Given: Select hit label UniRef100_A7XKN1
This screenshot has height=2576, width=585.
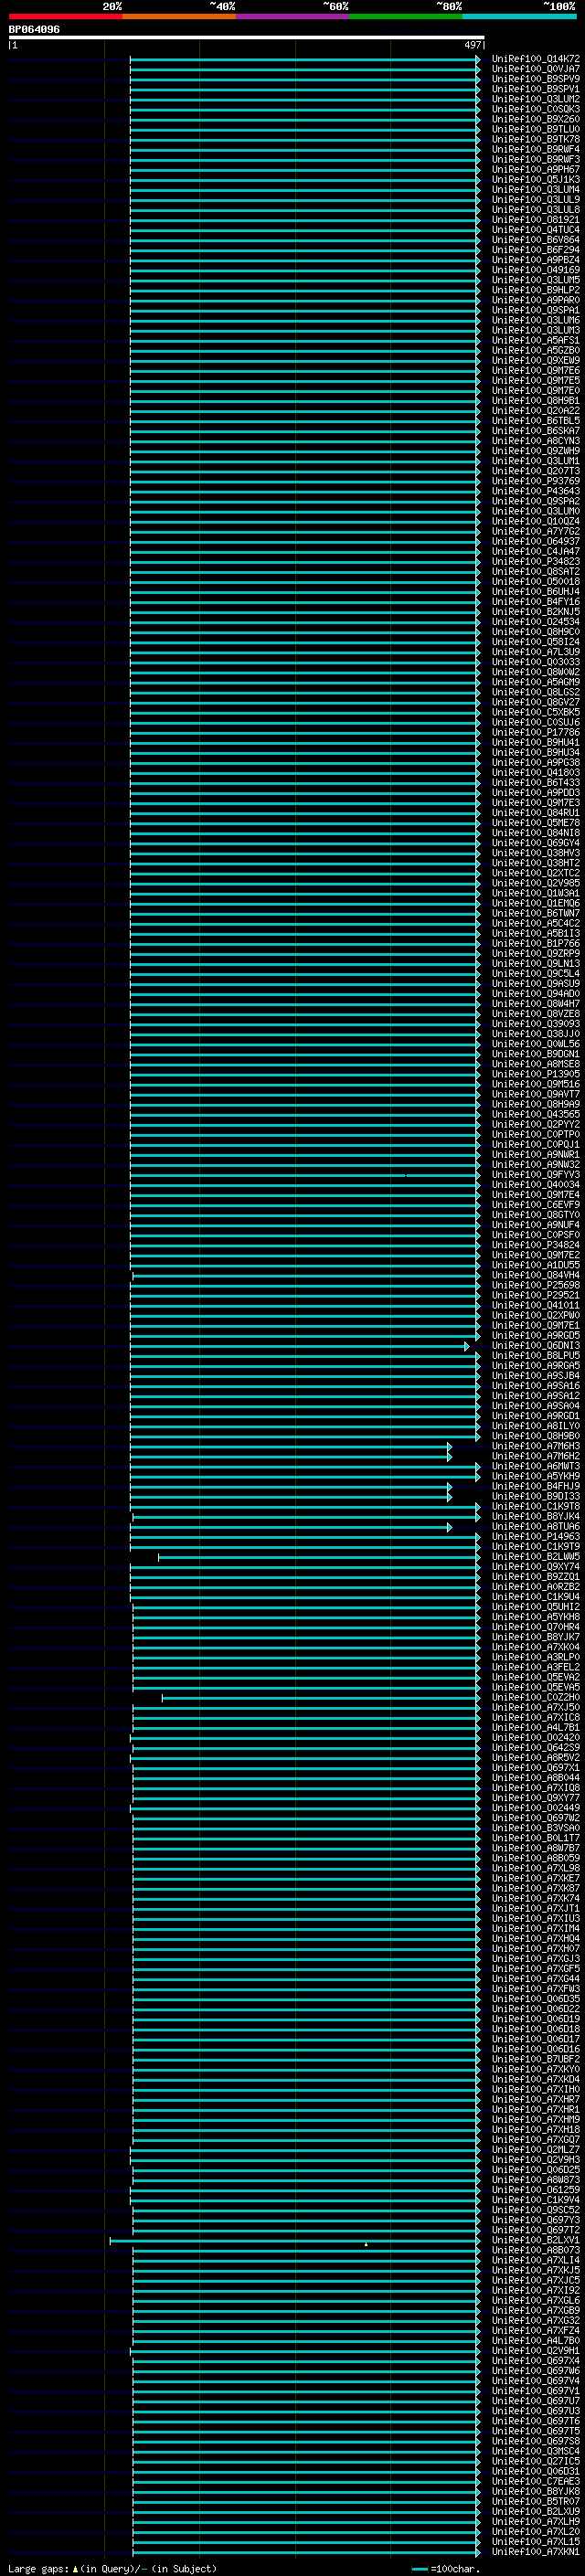Looking at the screenshot, I should [536, 2551].
